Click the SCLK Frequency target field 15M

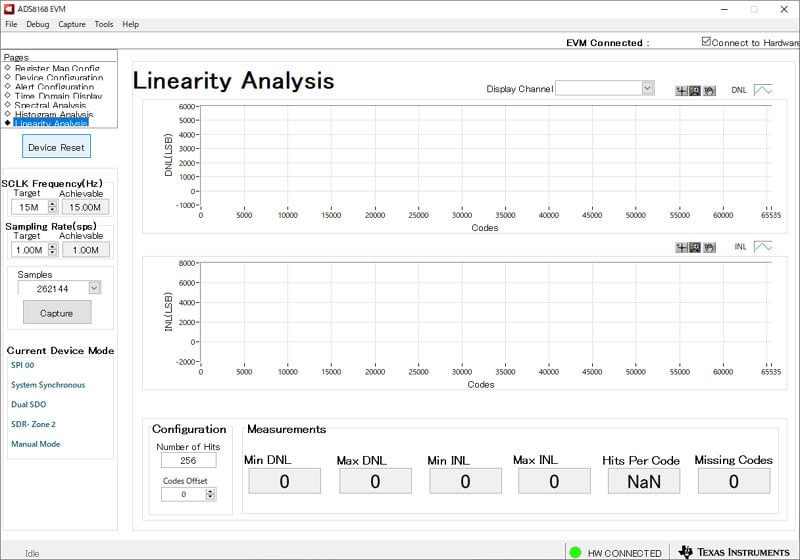30,207
